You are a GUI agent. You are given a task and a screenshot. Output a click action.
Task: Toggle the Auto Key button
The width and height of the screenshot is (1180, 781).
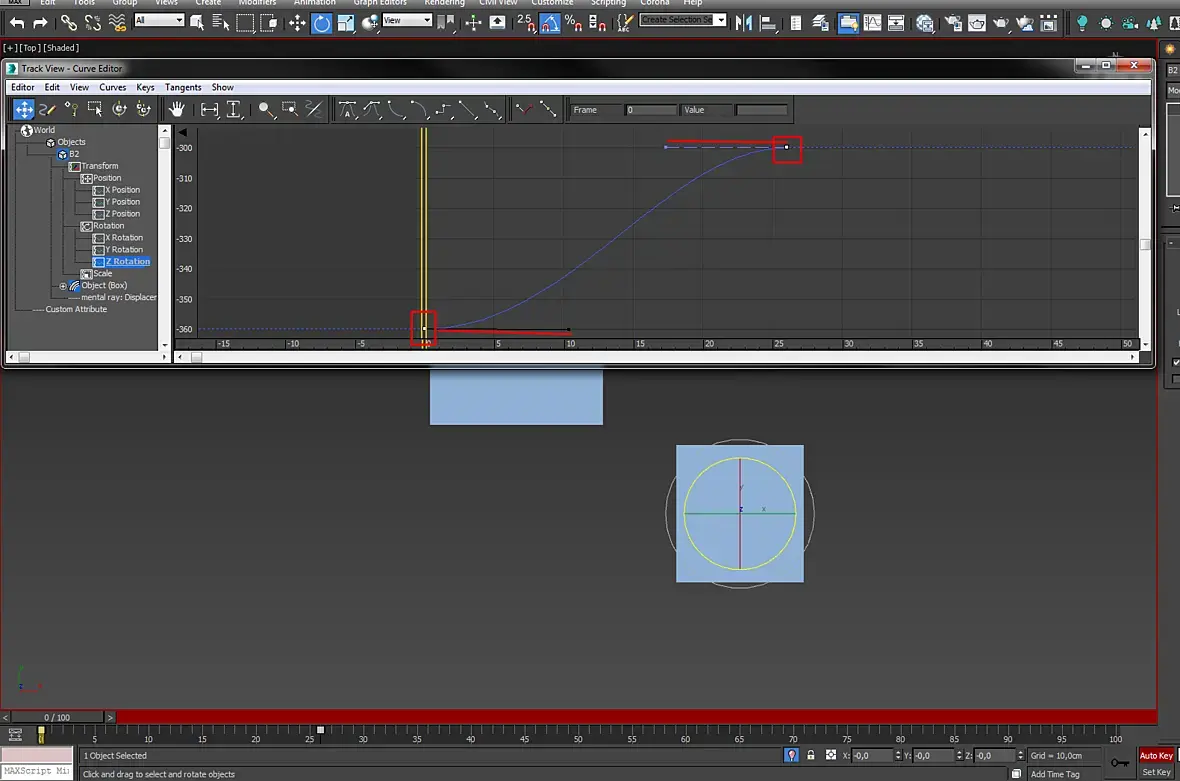click(1156, 756)
